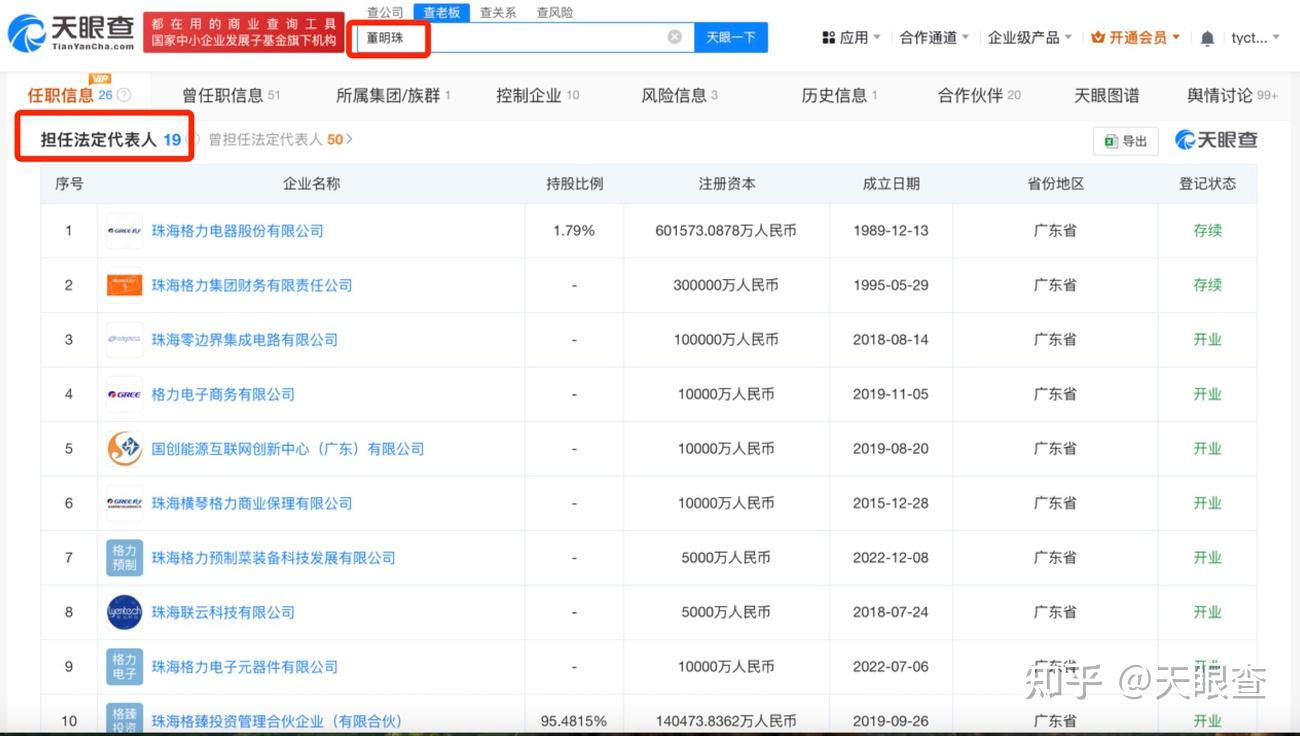Open the 舆情讨论 99+ tab

[1232, 96]
